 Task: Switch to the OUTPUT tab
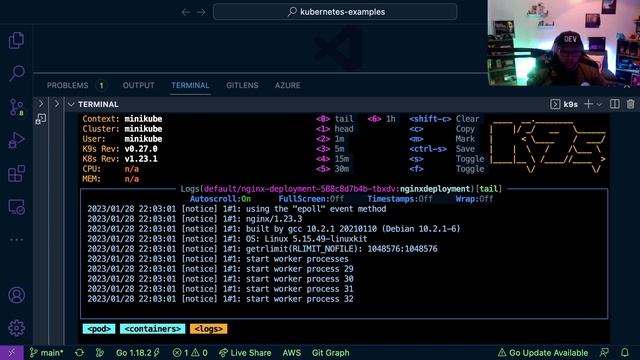coord(139,85)
